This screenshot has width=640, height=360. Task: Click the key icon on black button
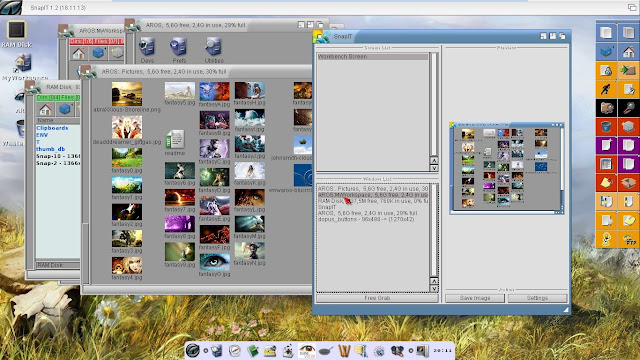[x=629, y=108]
